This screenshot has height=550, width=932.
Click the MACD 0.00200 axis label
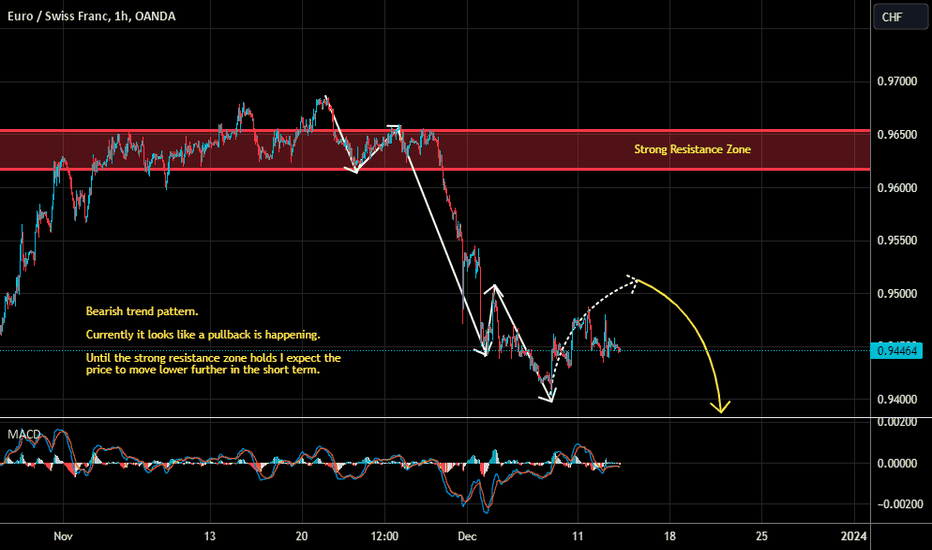click(897, 422)
